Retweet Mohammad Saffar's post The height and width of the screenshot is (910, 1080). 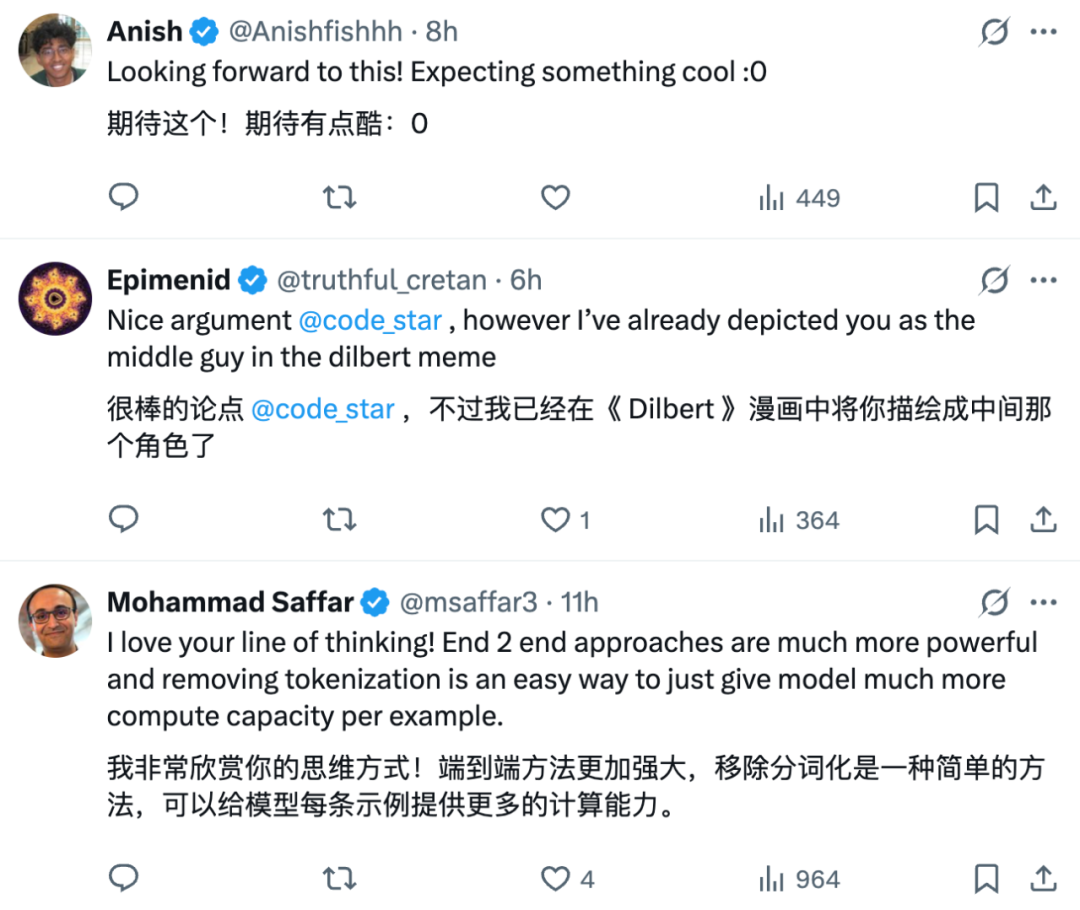(x=339, y=879)
